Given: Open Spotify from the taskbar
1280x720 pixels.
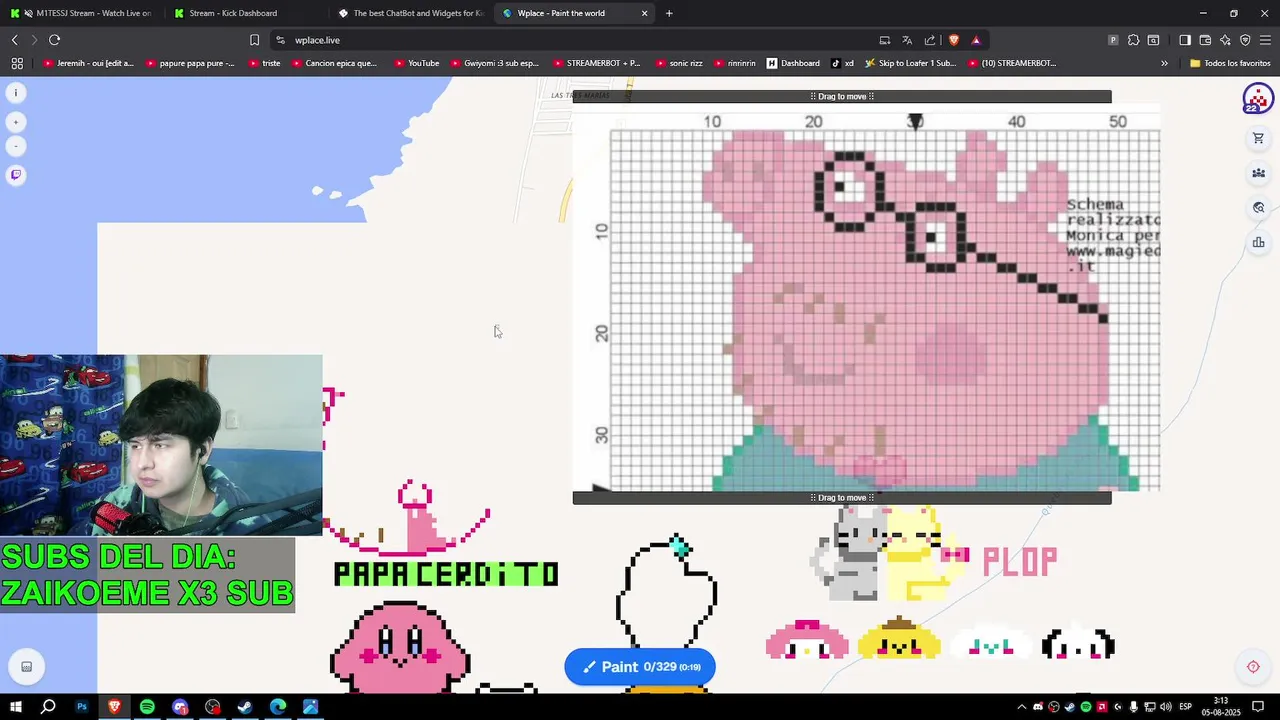Looking at the screenshot, I should (147, 707).
